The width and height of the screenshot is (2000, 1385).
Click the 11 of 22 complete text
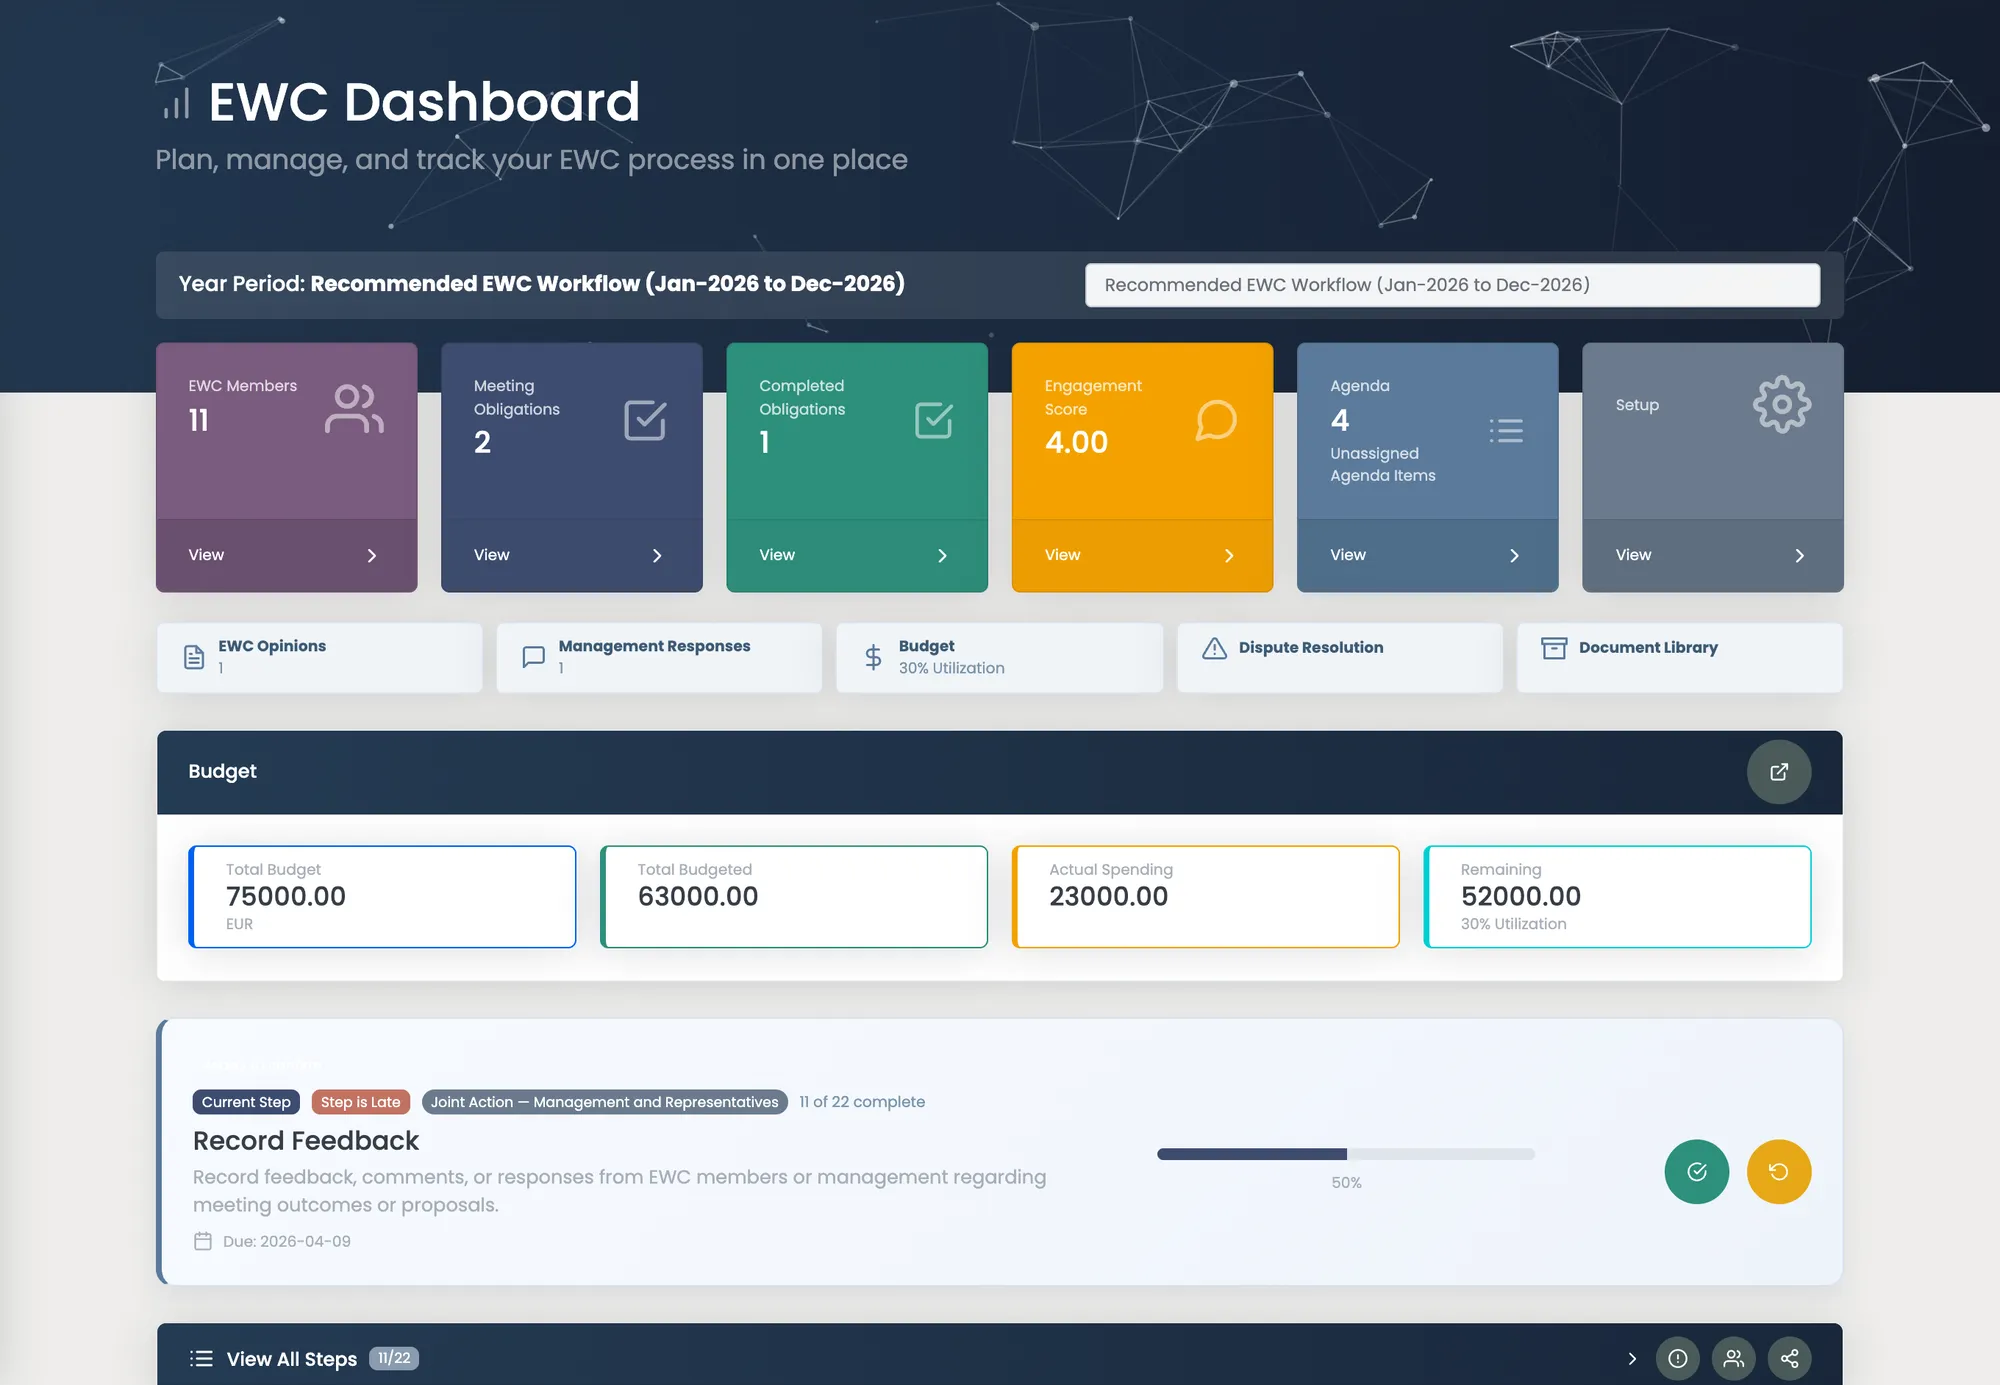click(862, 1102)
